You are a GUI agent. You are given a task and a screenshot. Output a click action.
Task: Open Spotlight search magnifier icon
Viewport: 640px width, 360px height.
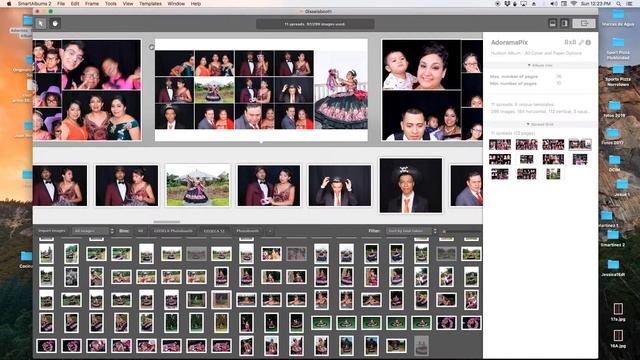click(x=619, y=4)
